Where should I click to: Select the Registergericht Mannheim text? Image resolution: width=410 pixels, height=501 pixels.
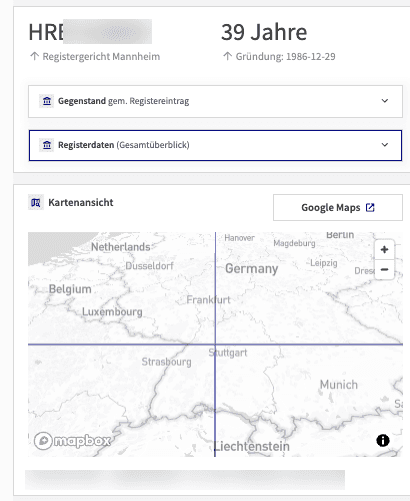101,56
